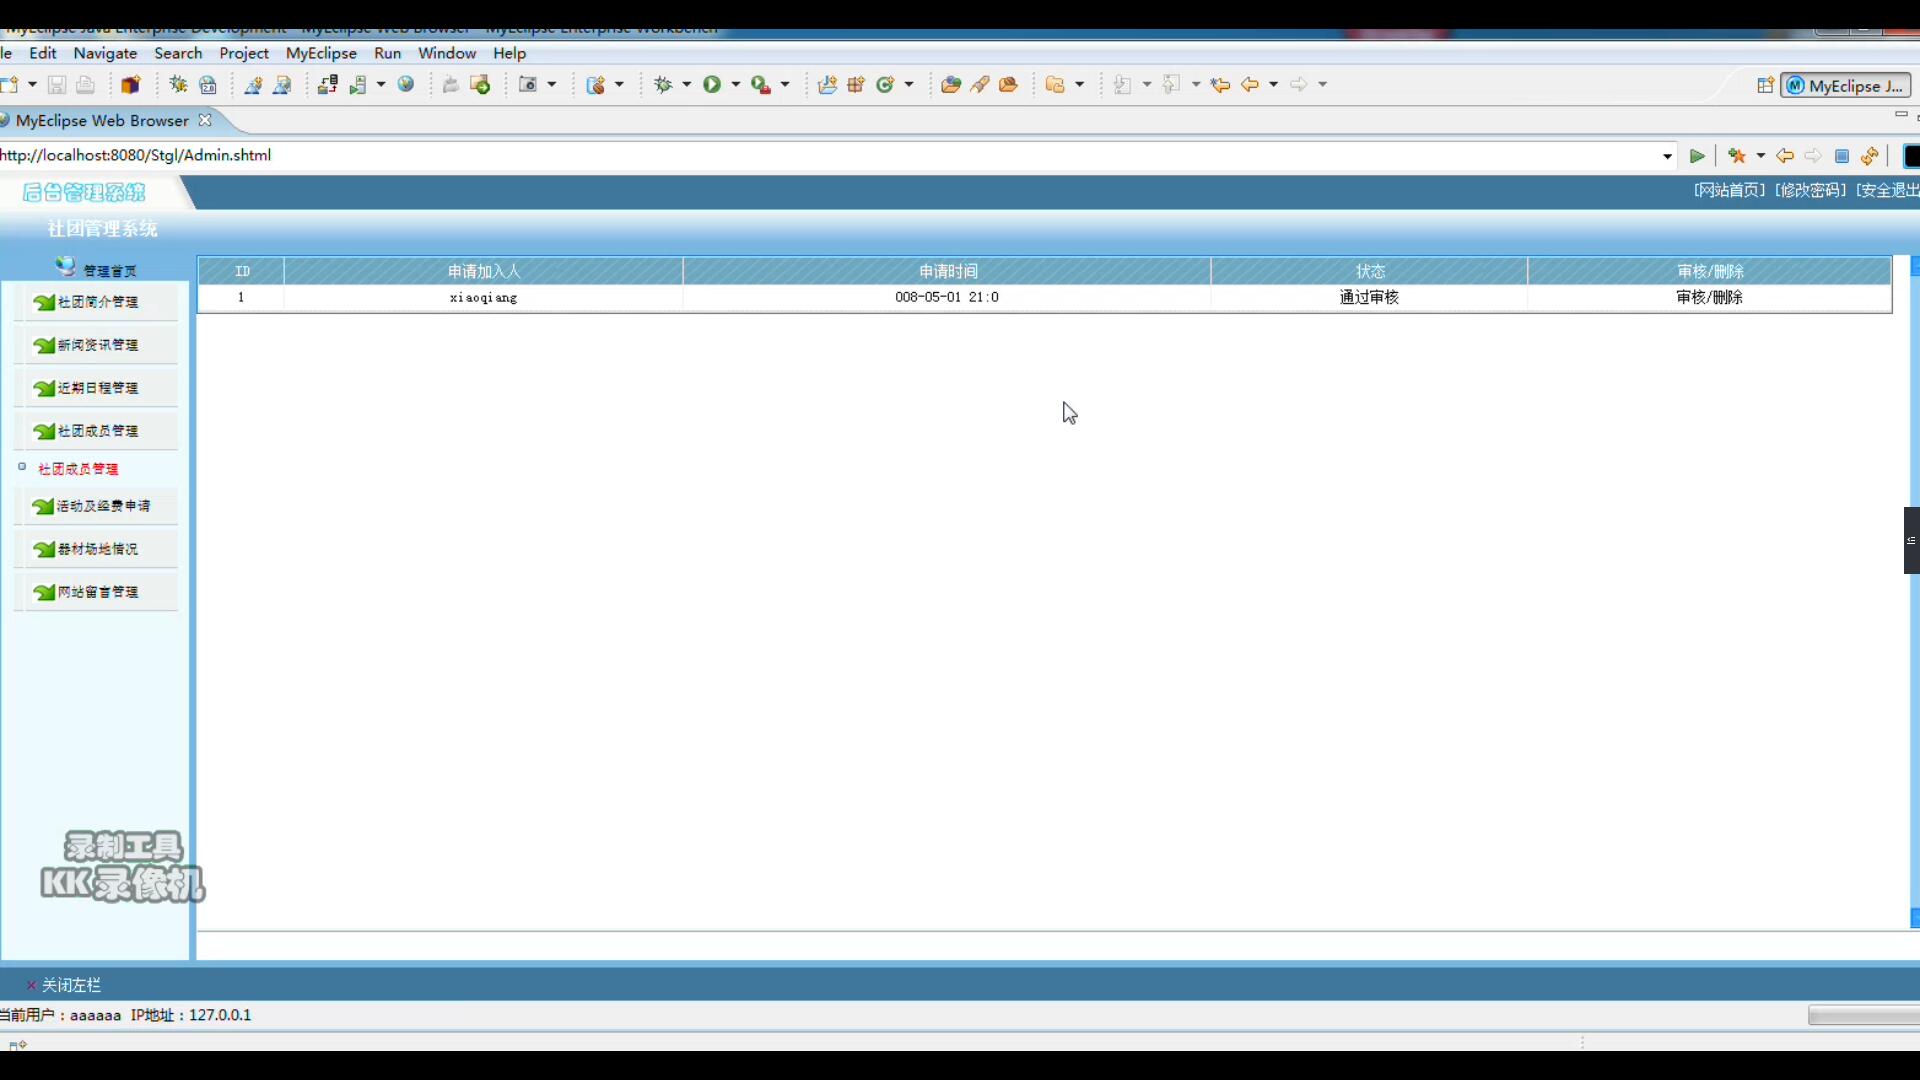The height and width of the screenshot is (1080, 1920).
Task: Open the URL history dropdown arrow
Action: coord(1667,156)
